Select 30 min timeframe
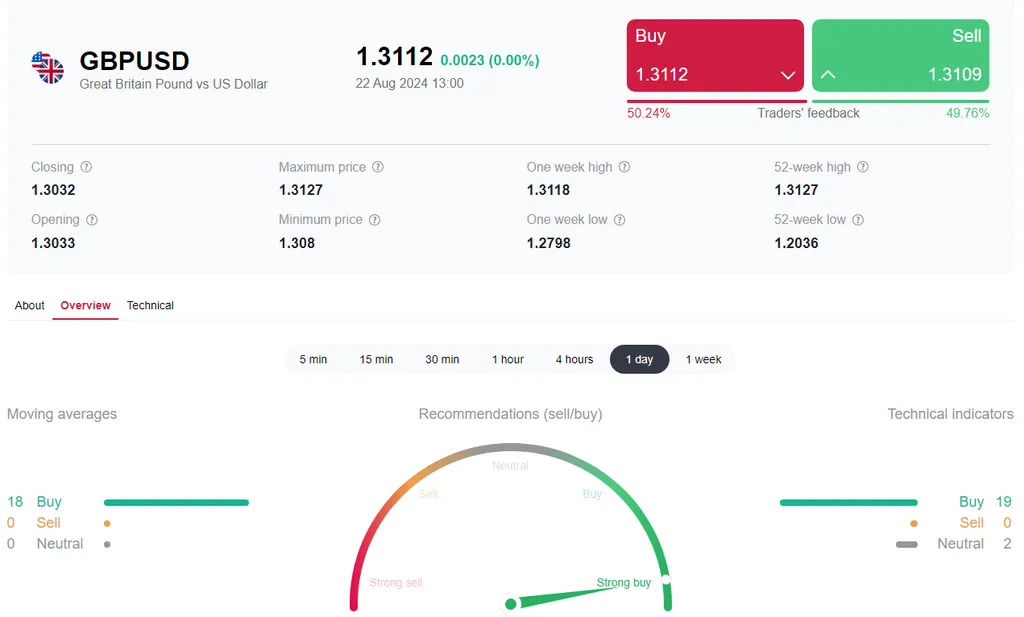This screenshot has width=1024, height=617. tap(442, 360)
